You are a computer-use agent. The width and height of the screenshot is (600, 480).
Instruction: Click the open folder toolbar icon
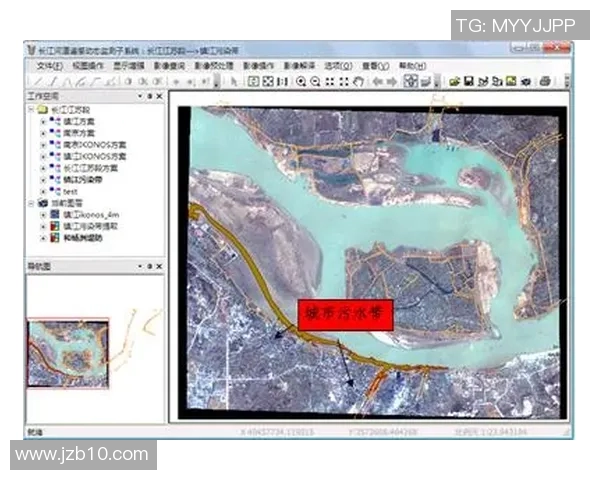pos(455,81)
